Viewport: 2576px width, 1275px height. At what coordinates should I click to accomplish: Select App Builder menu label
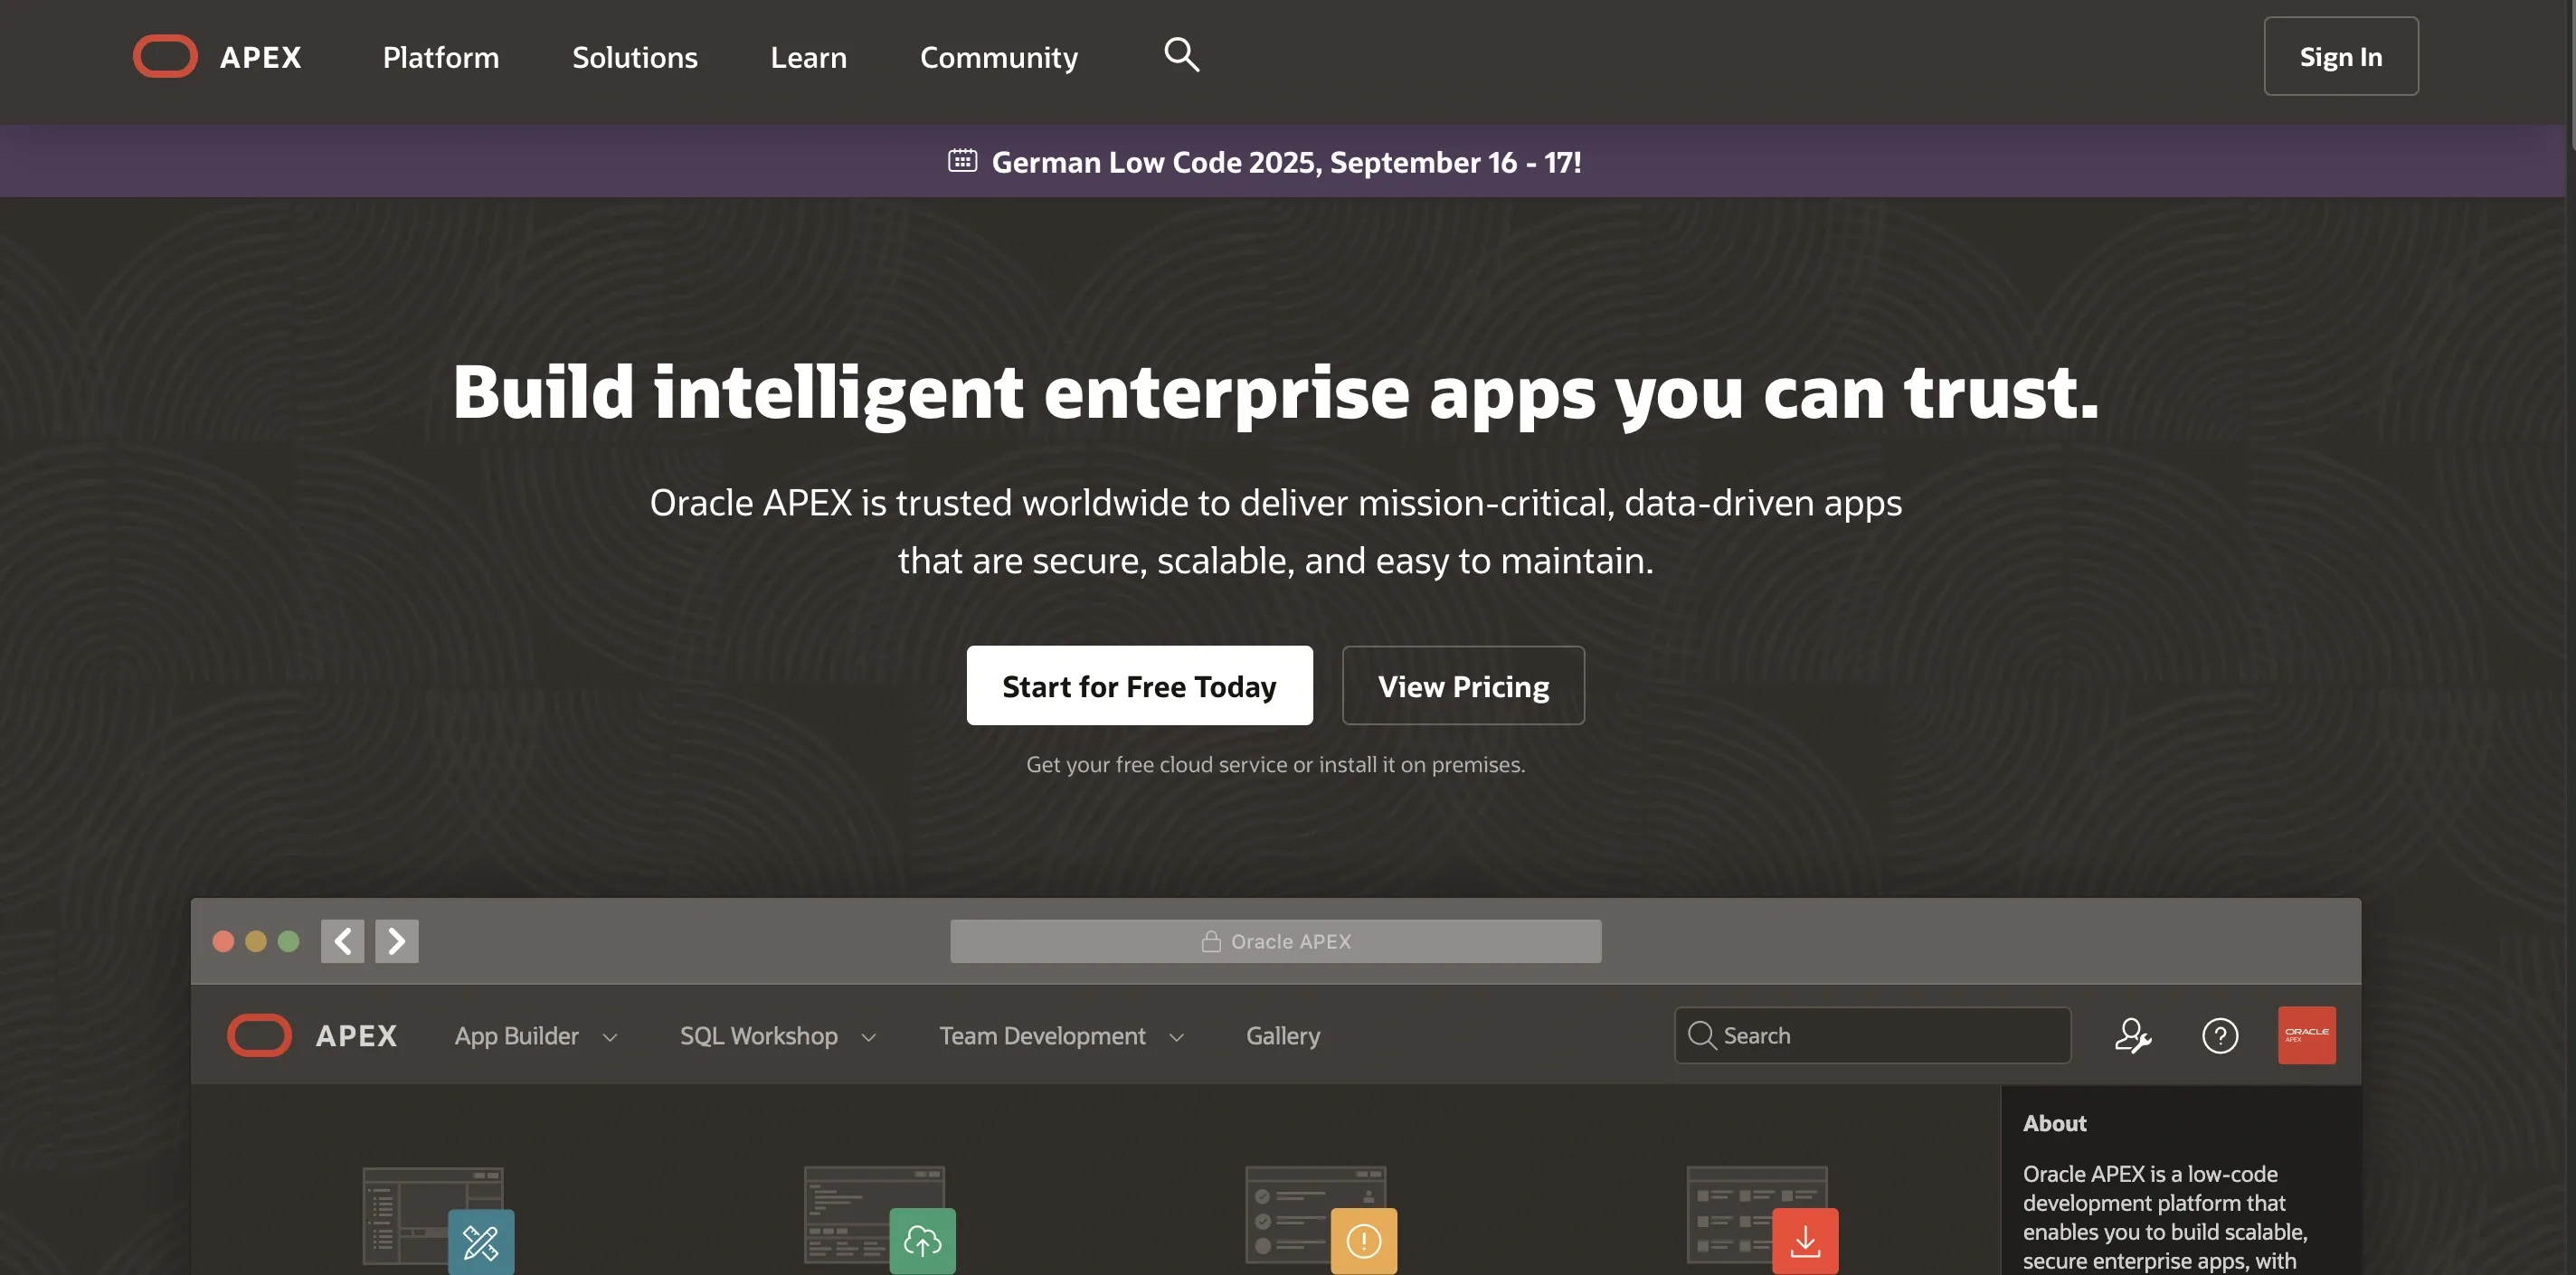(516, 1035)
